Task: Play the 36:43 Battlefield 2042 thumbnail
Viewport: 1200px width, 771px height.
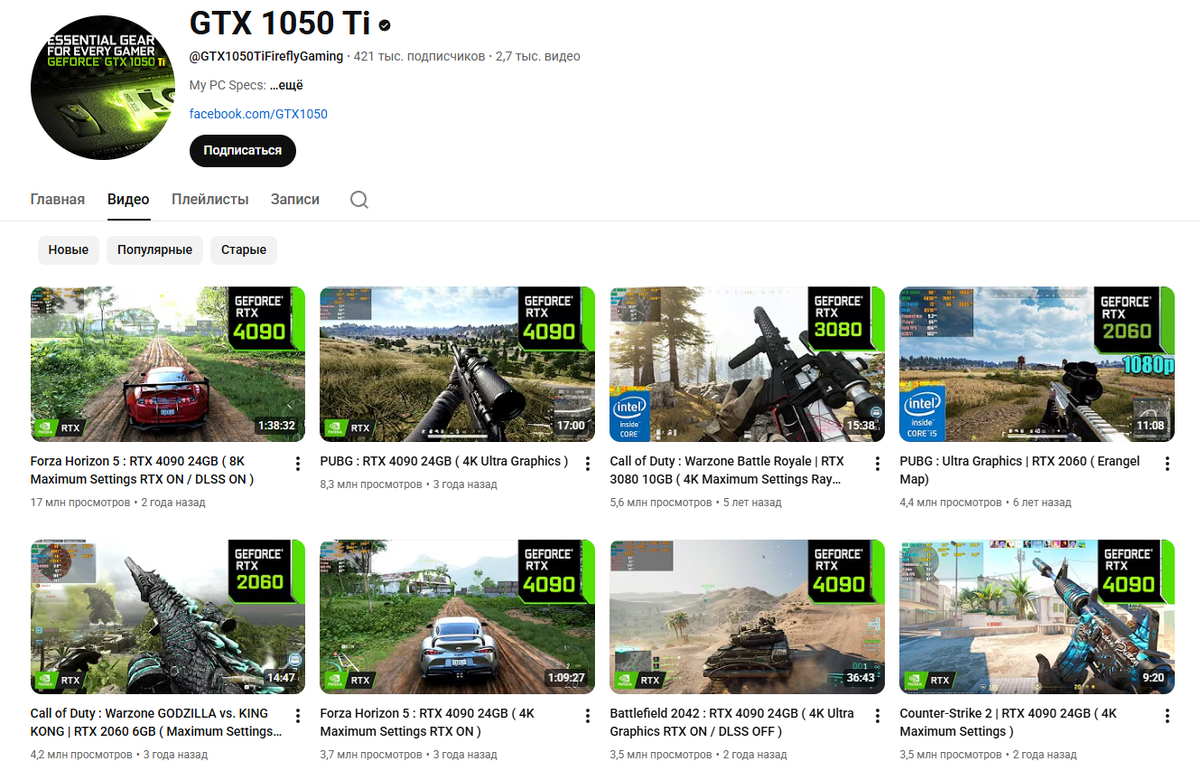Action: point(747,617)
